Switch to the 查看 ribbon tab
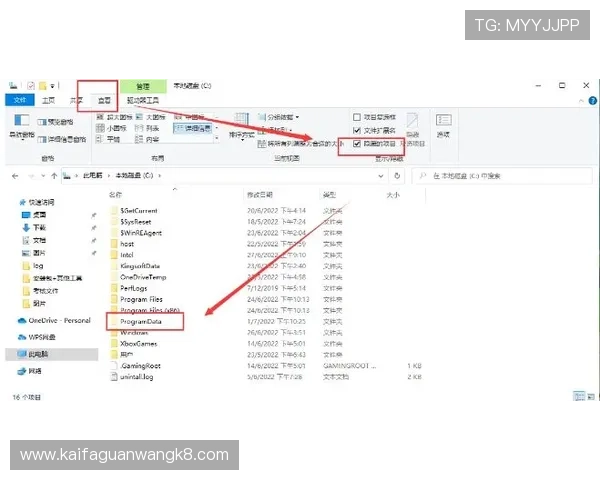The width and height of the screenshot is (600, 480). click(104, 100)
